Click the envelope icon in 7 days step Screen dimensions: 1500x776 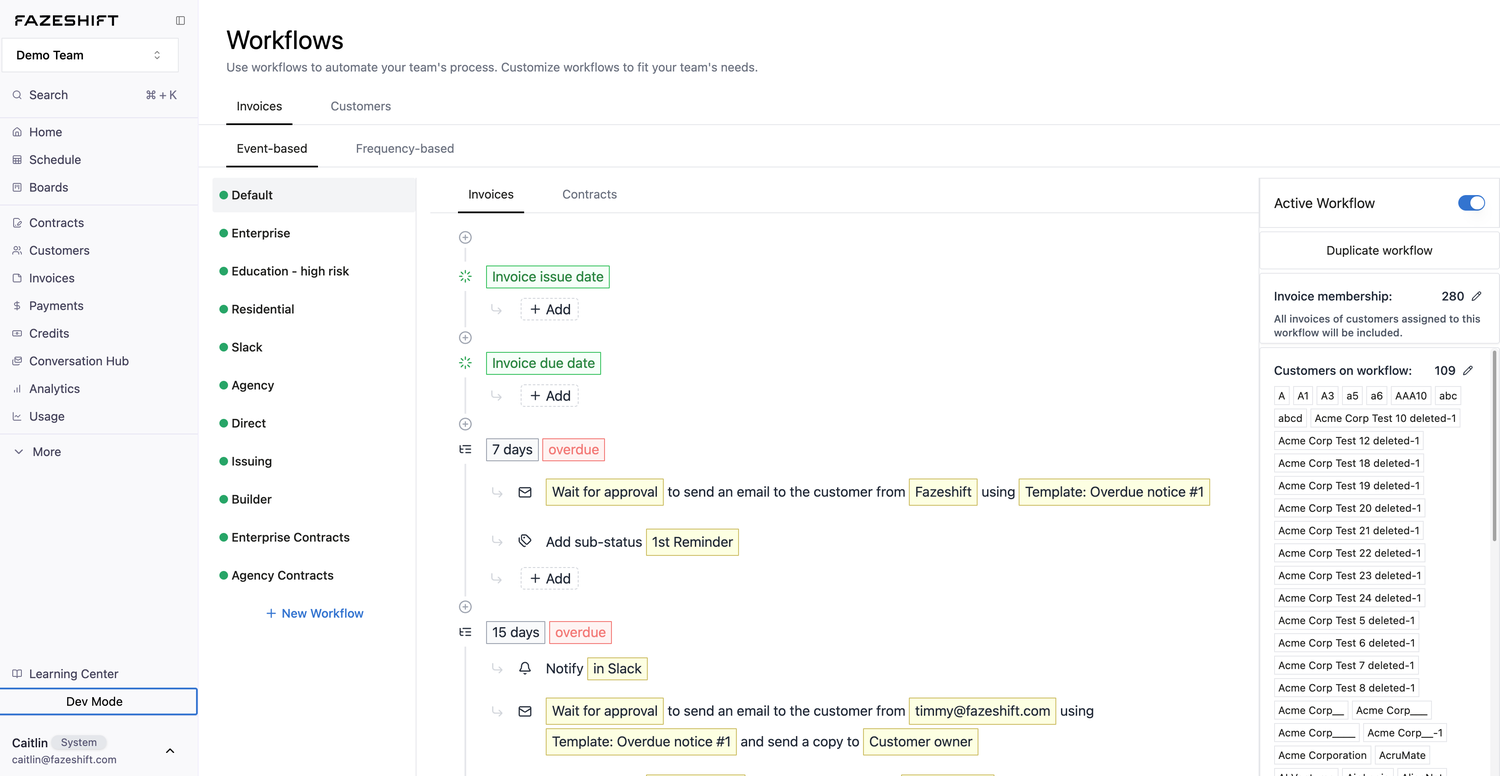coord(525,492)
